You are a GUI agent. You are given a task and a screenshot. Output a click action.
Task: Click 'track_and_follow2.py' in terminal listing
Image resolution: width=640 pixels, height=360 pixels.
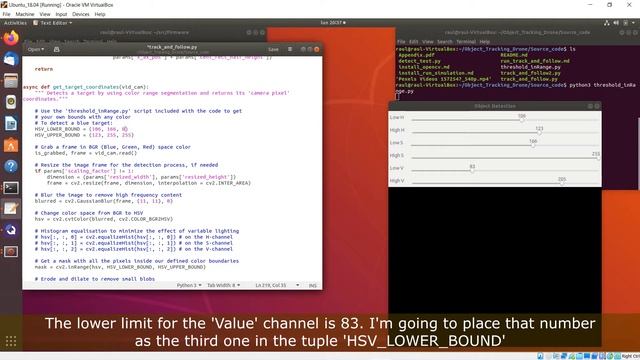(x=531, y=73)
